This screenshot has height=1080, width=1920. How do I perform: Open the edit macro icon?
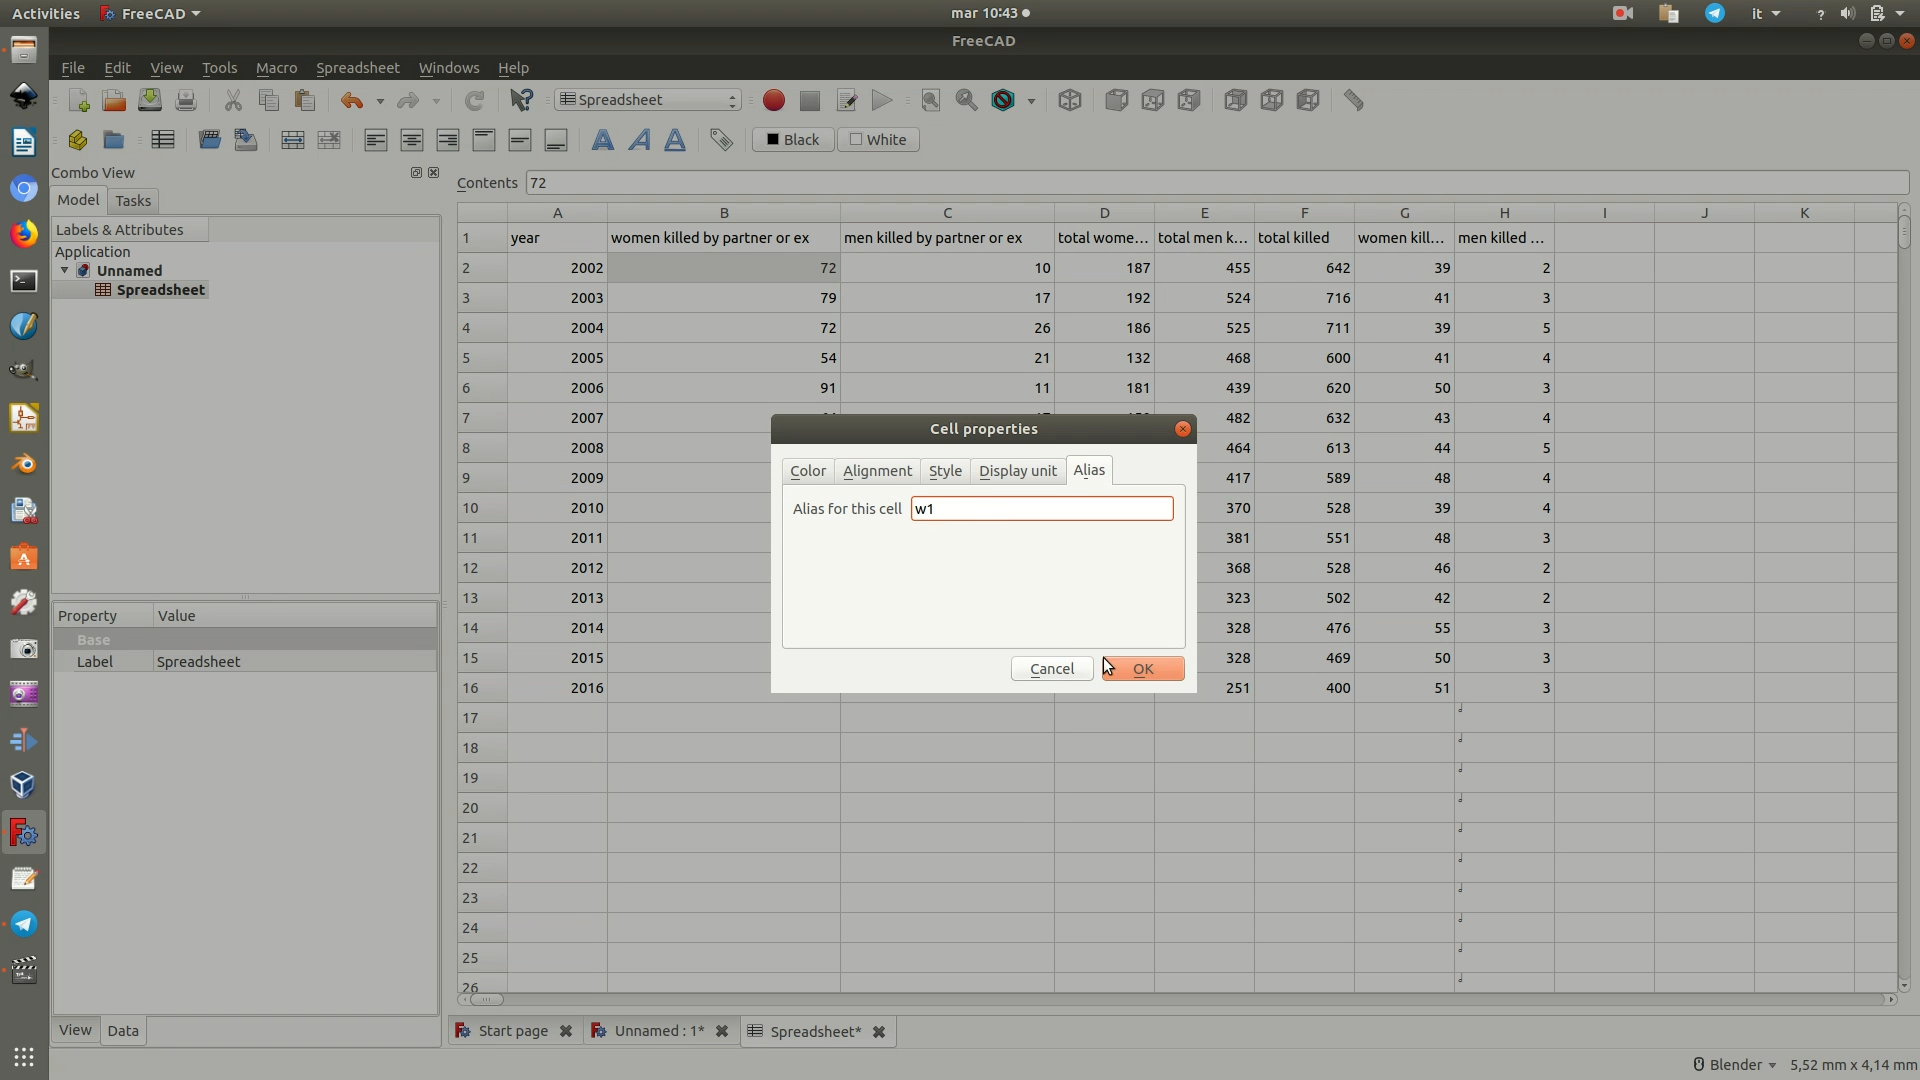(846, 100)
